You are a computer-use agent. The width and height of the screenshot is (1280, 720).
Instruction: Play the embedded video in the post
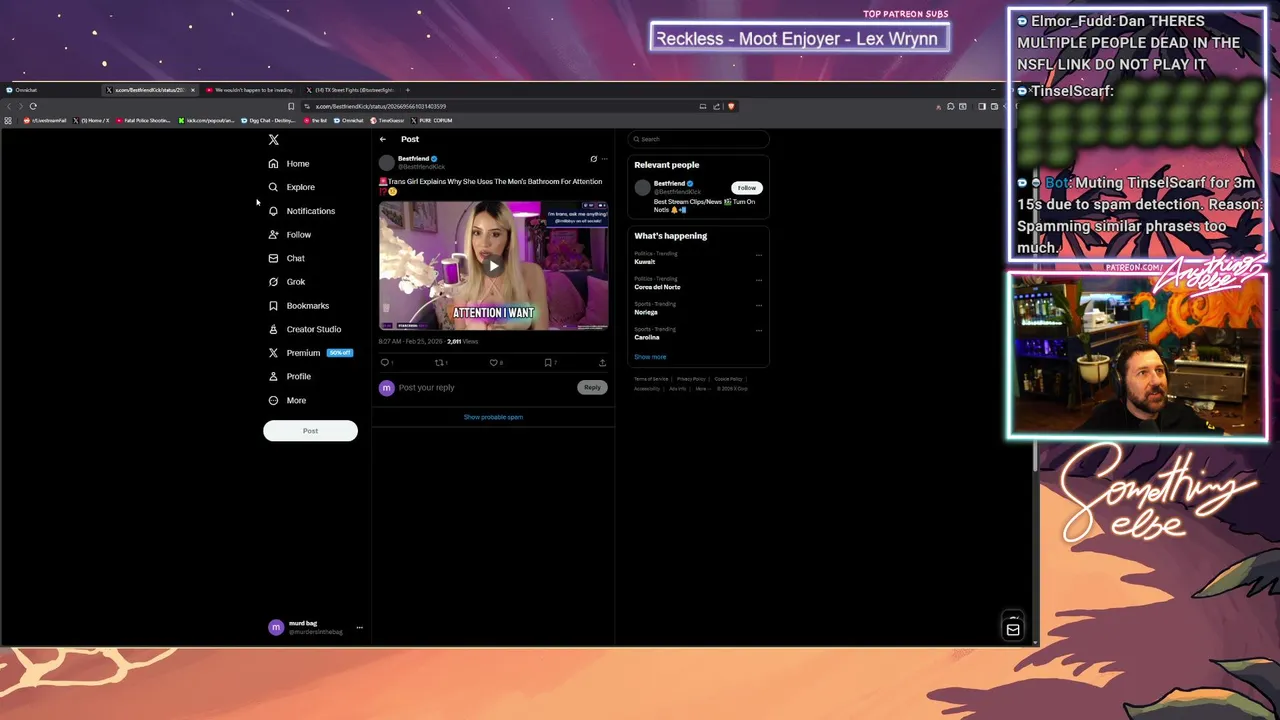(x=493, y=266)
